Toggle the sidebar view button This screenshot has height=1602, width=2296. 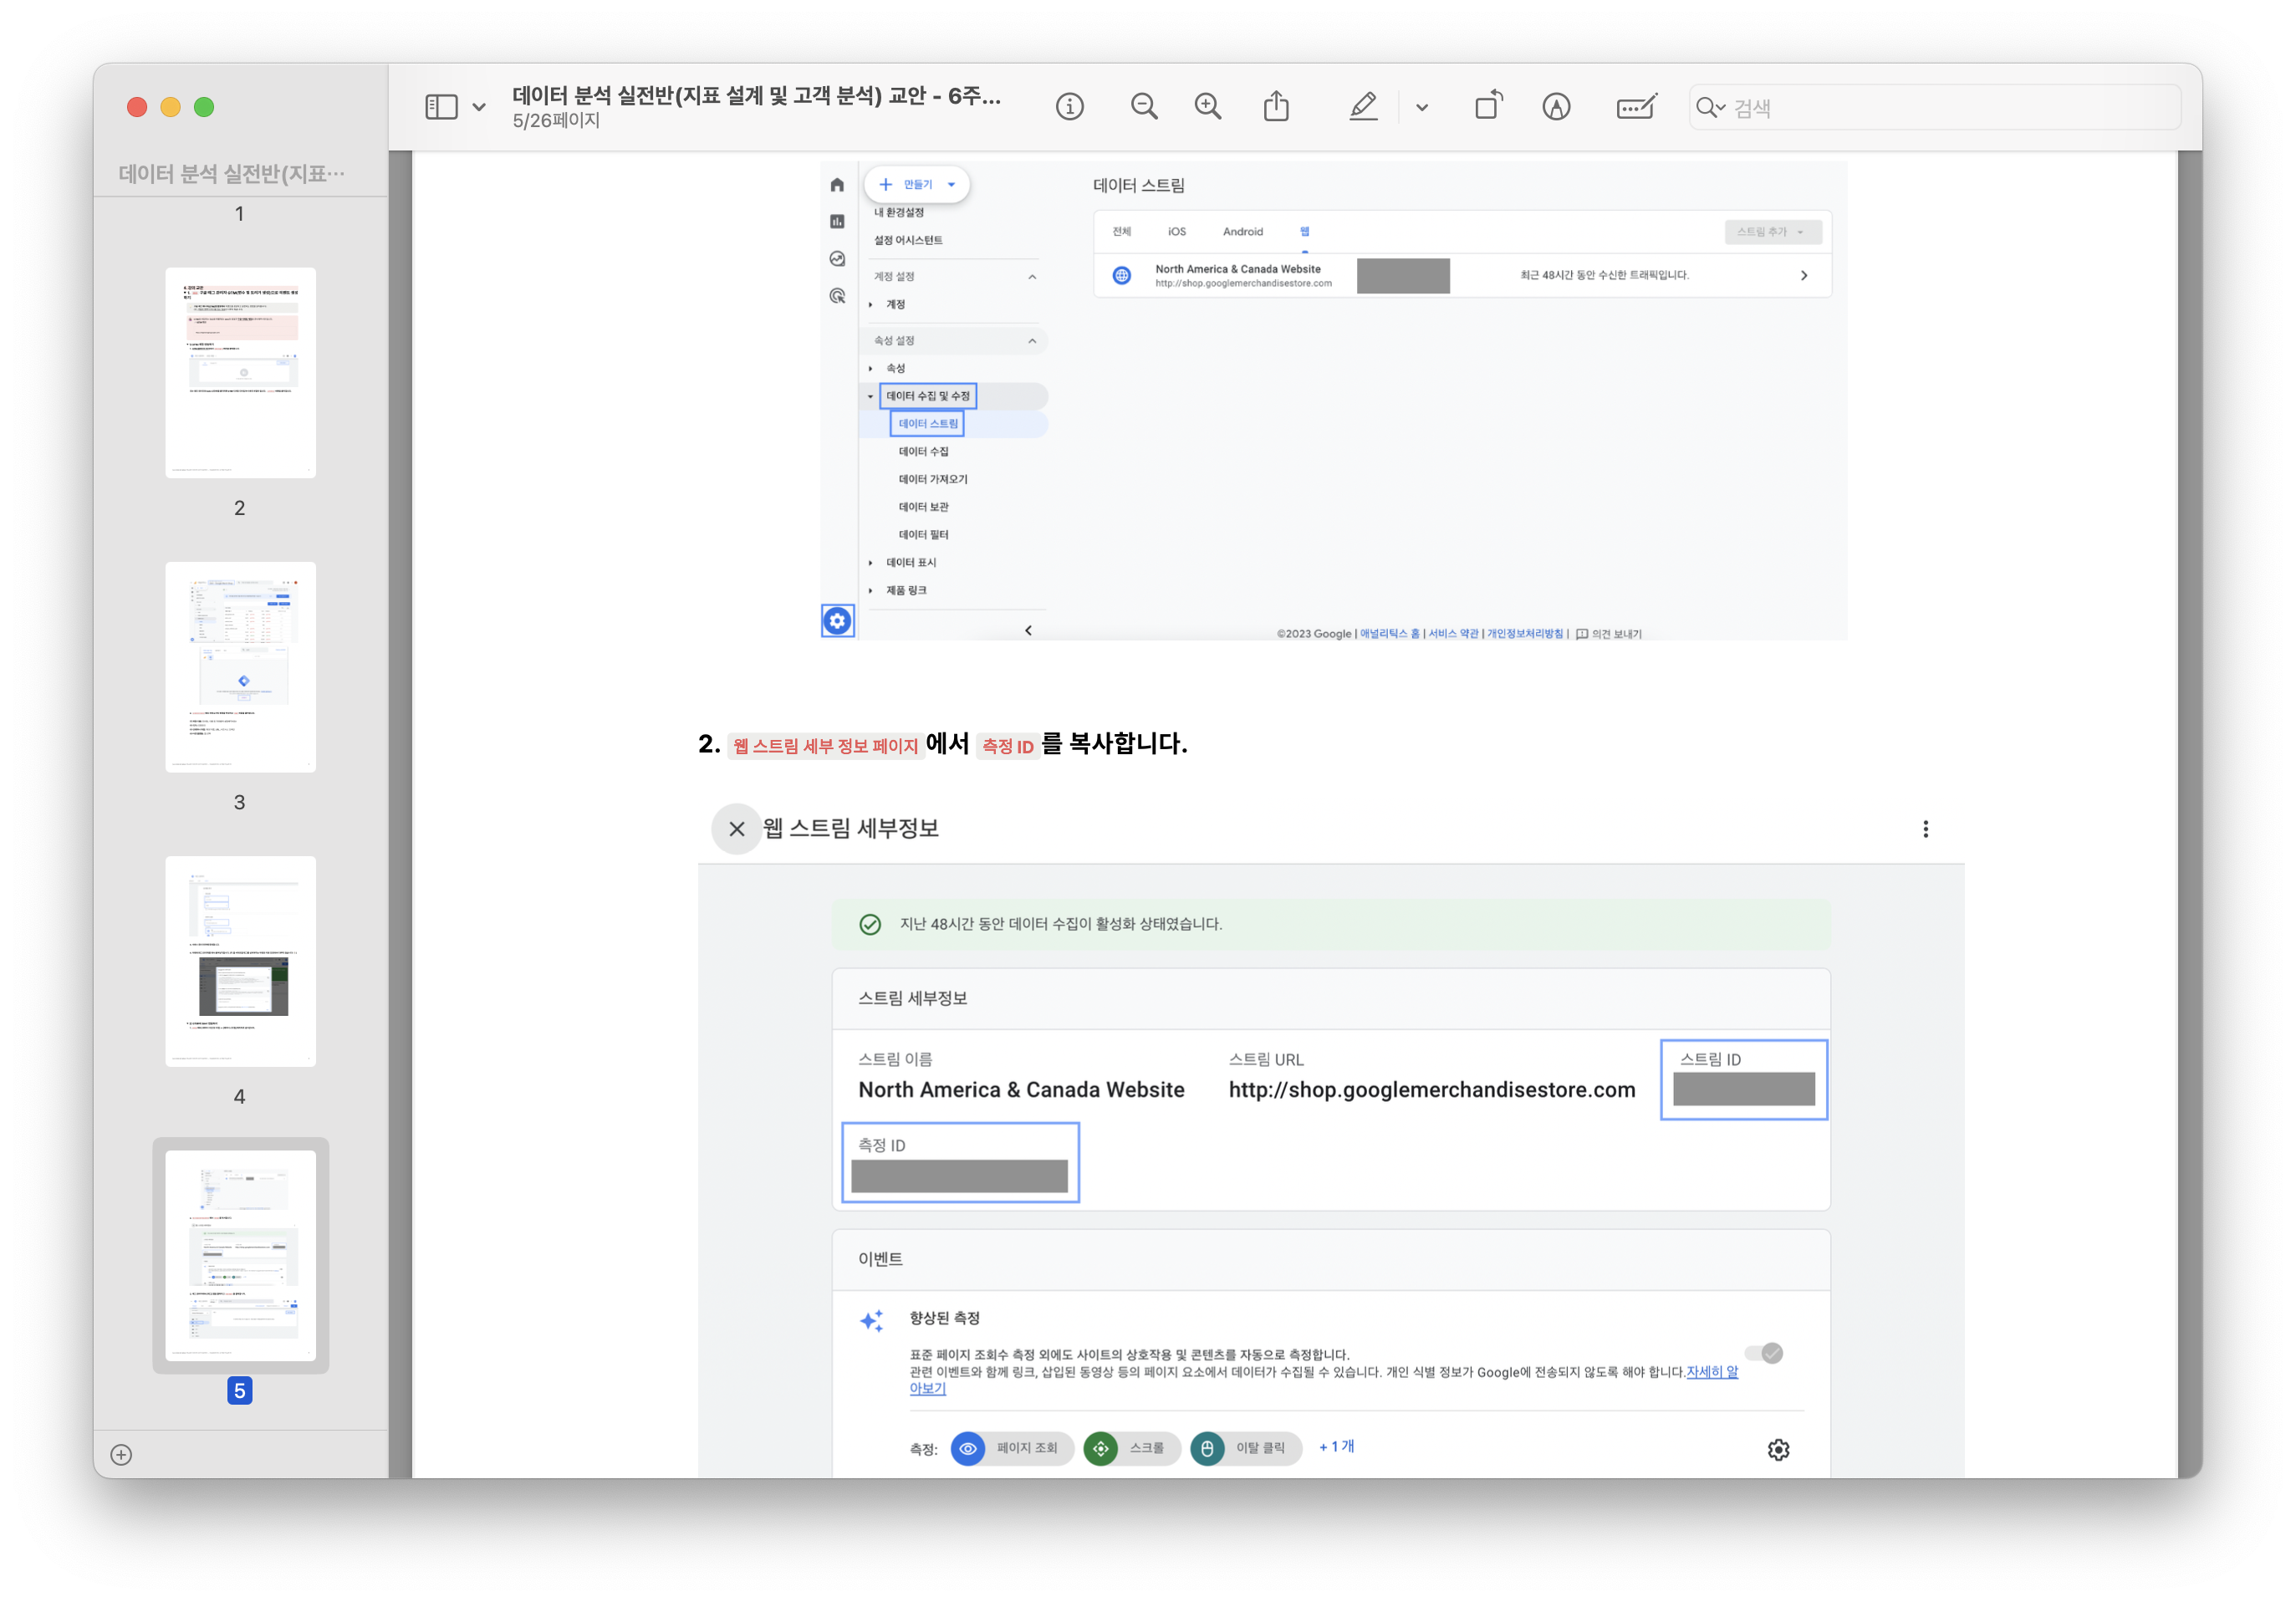click(x=441, y=107)
